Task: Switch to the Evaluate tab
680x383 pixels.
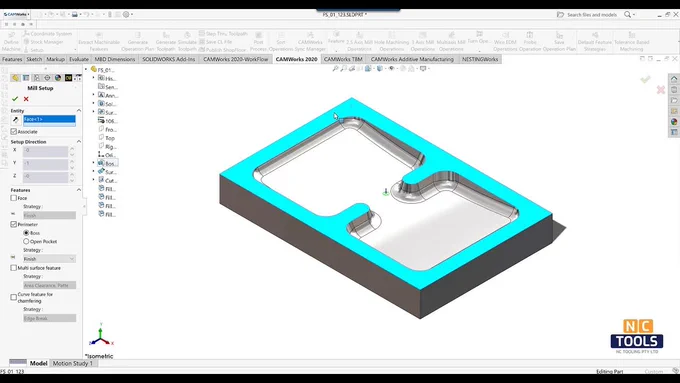Action: click(78, 59)
